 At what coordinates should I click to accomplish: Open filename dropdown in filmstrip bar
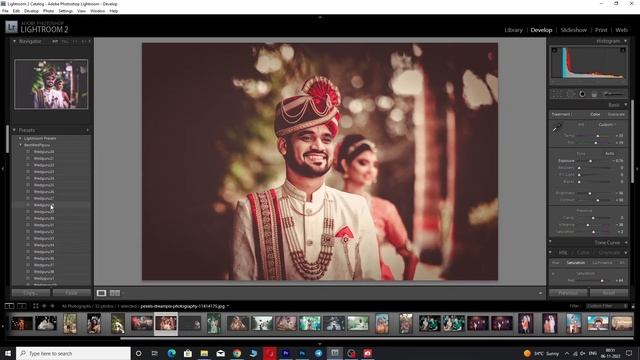pos(228,306)
